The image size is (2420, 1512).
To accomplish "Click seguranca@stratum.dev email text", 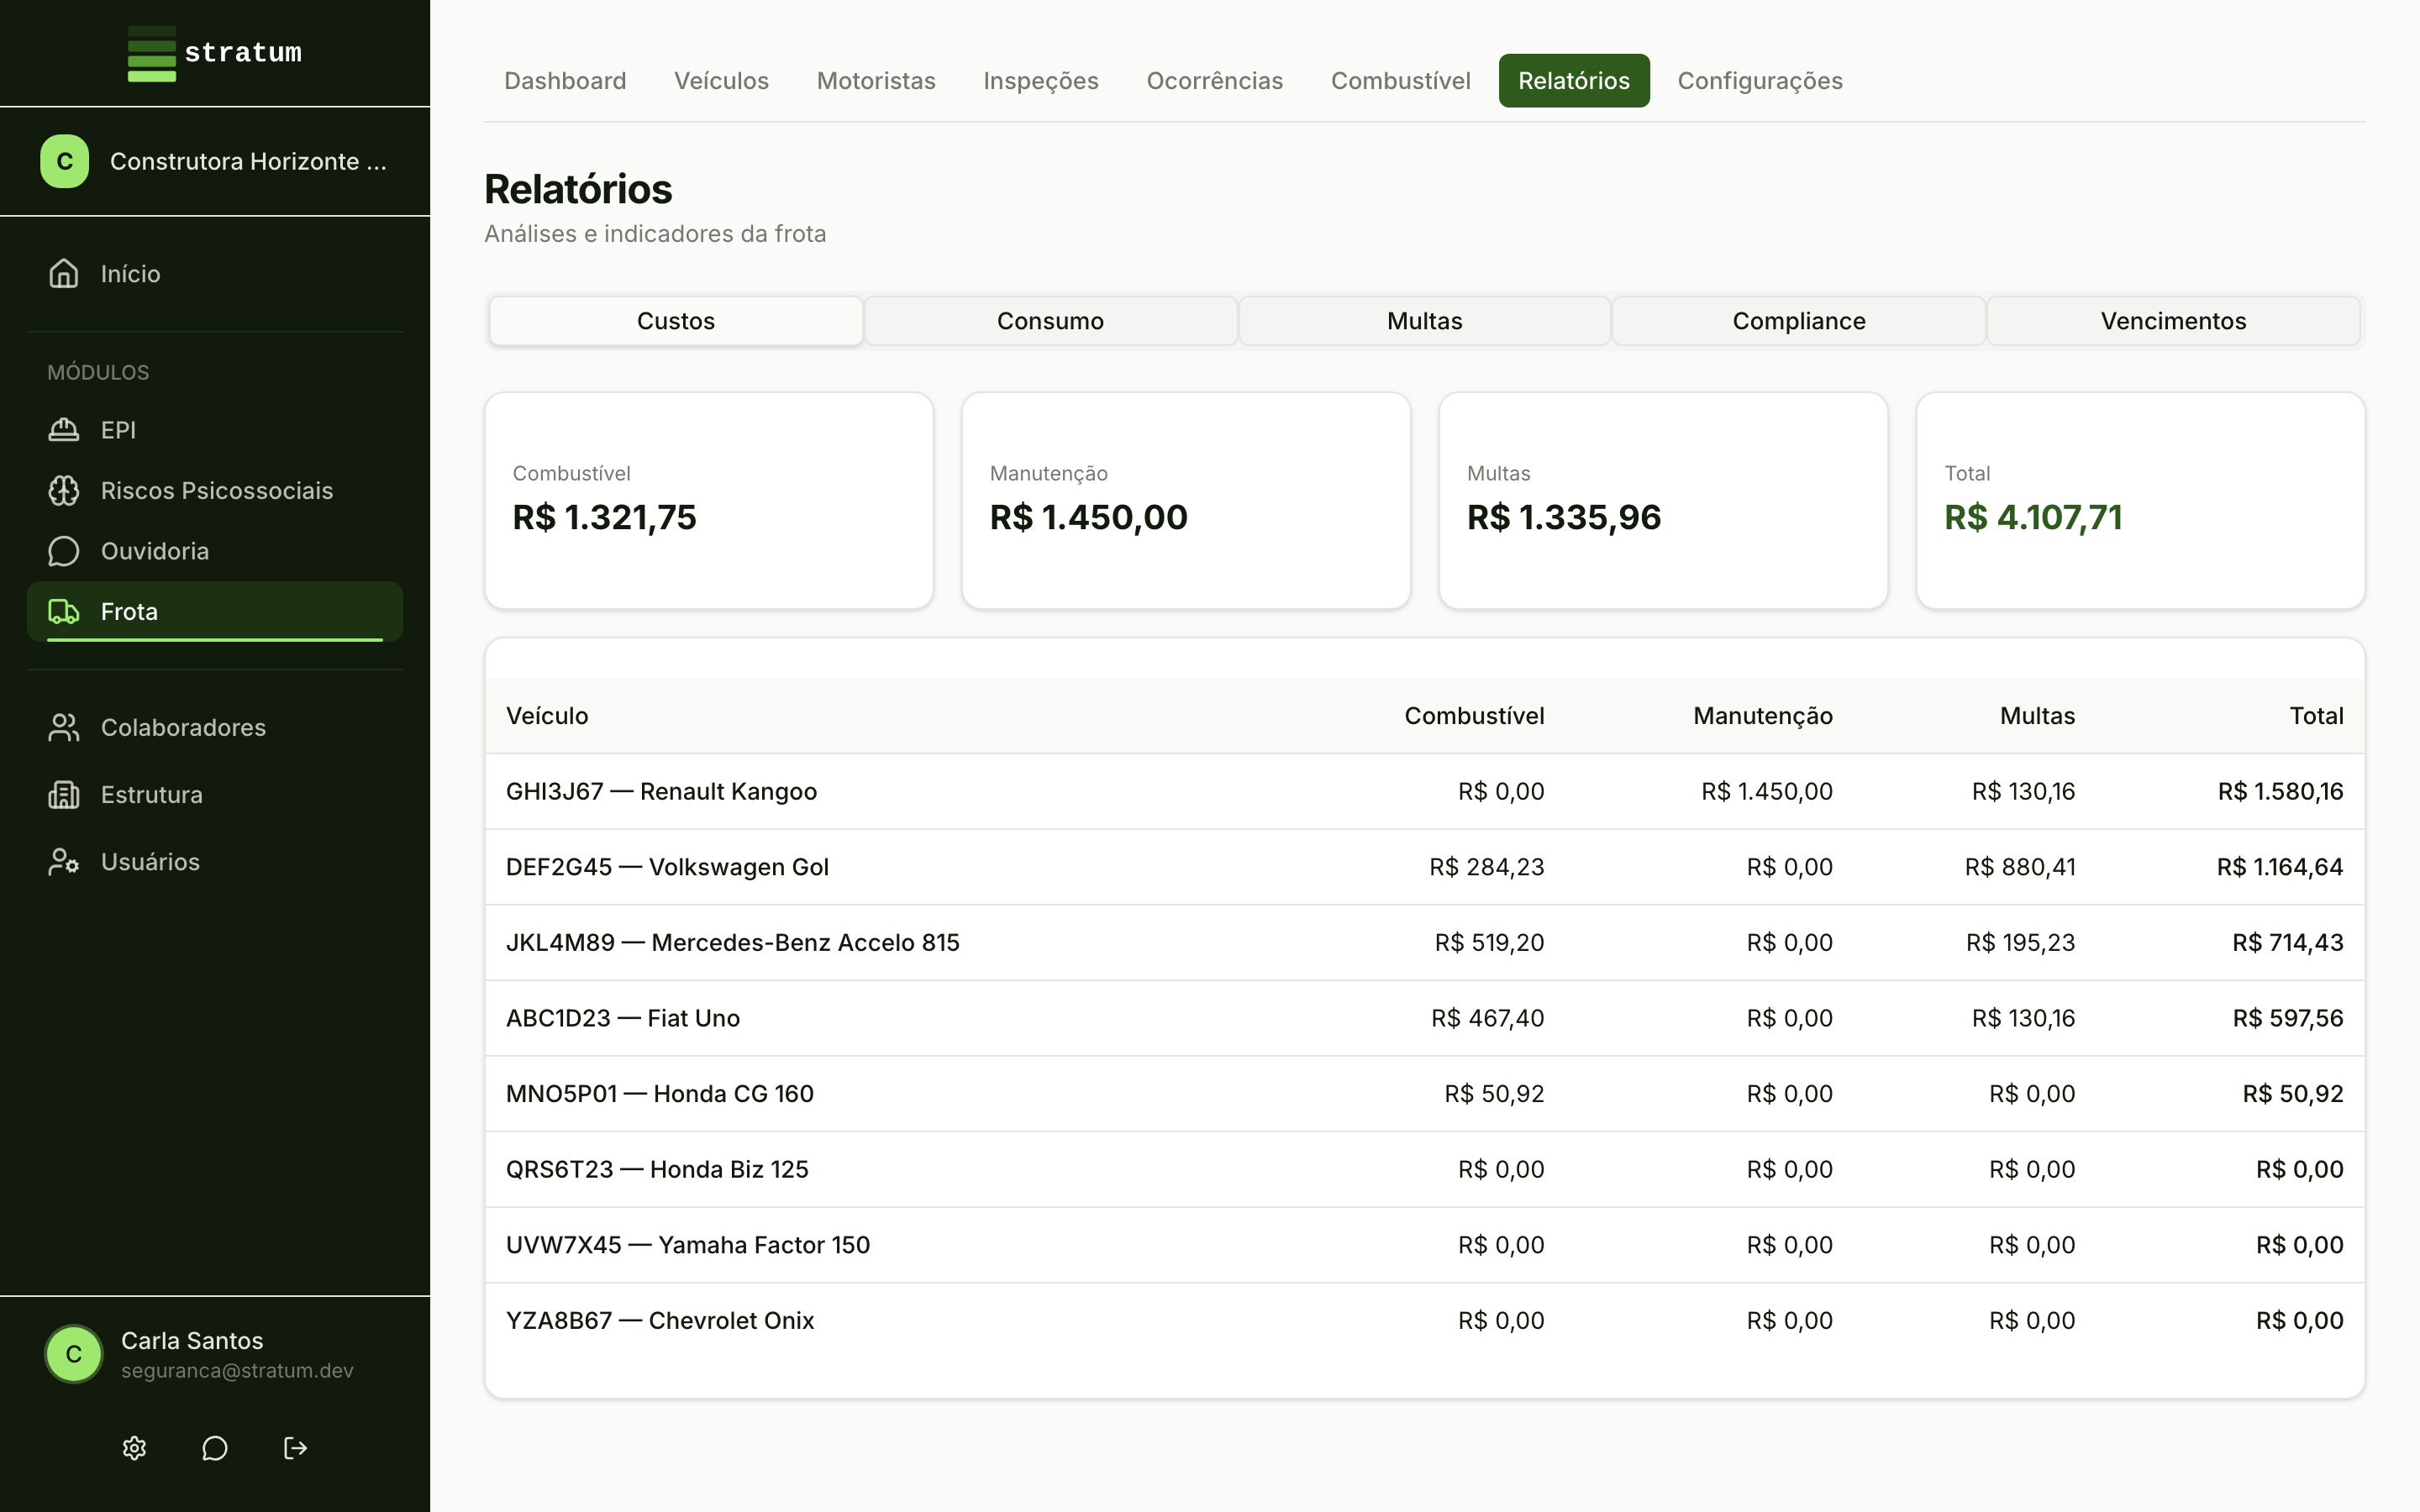I will pos(237,1371).
